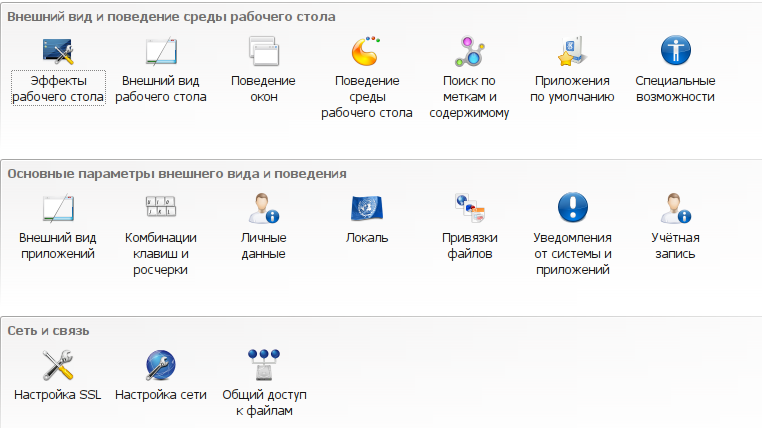The image size is (762, 428).
Task: Click the label "Учётная запись"
Action: coord(675,245)
